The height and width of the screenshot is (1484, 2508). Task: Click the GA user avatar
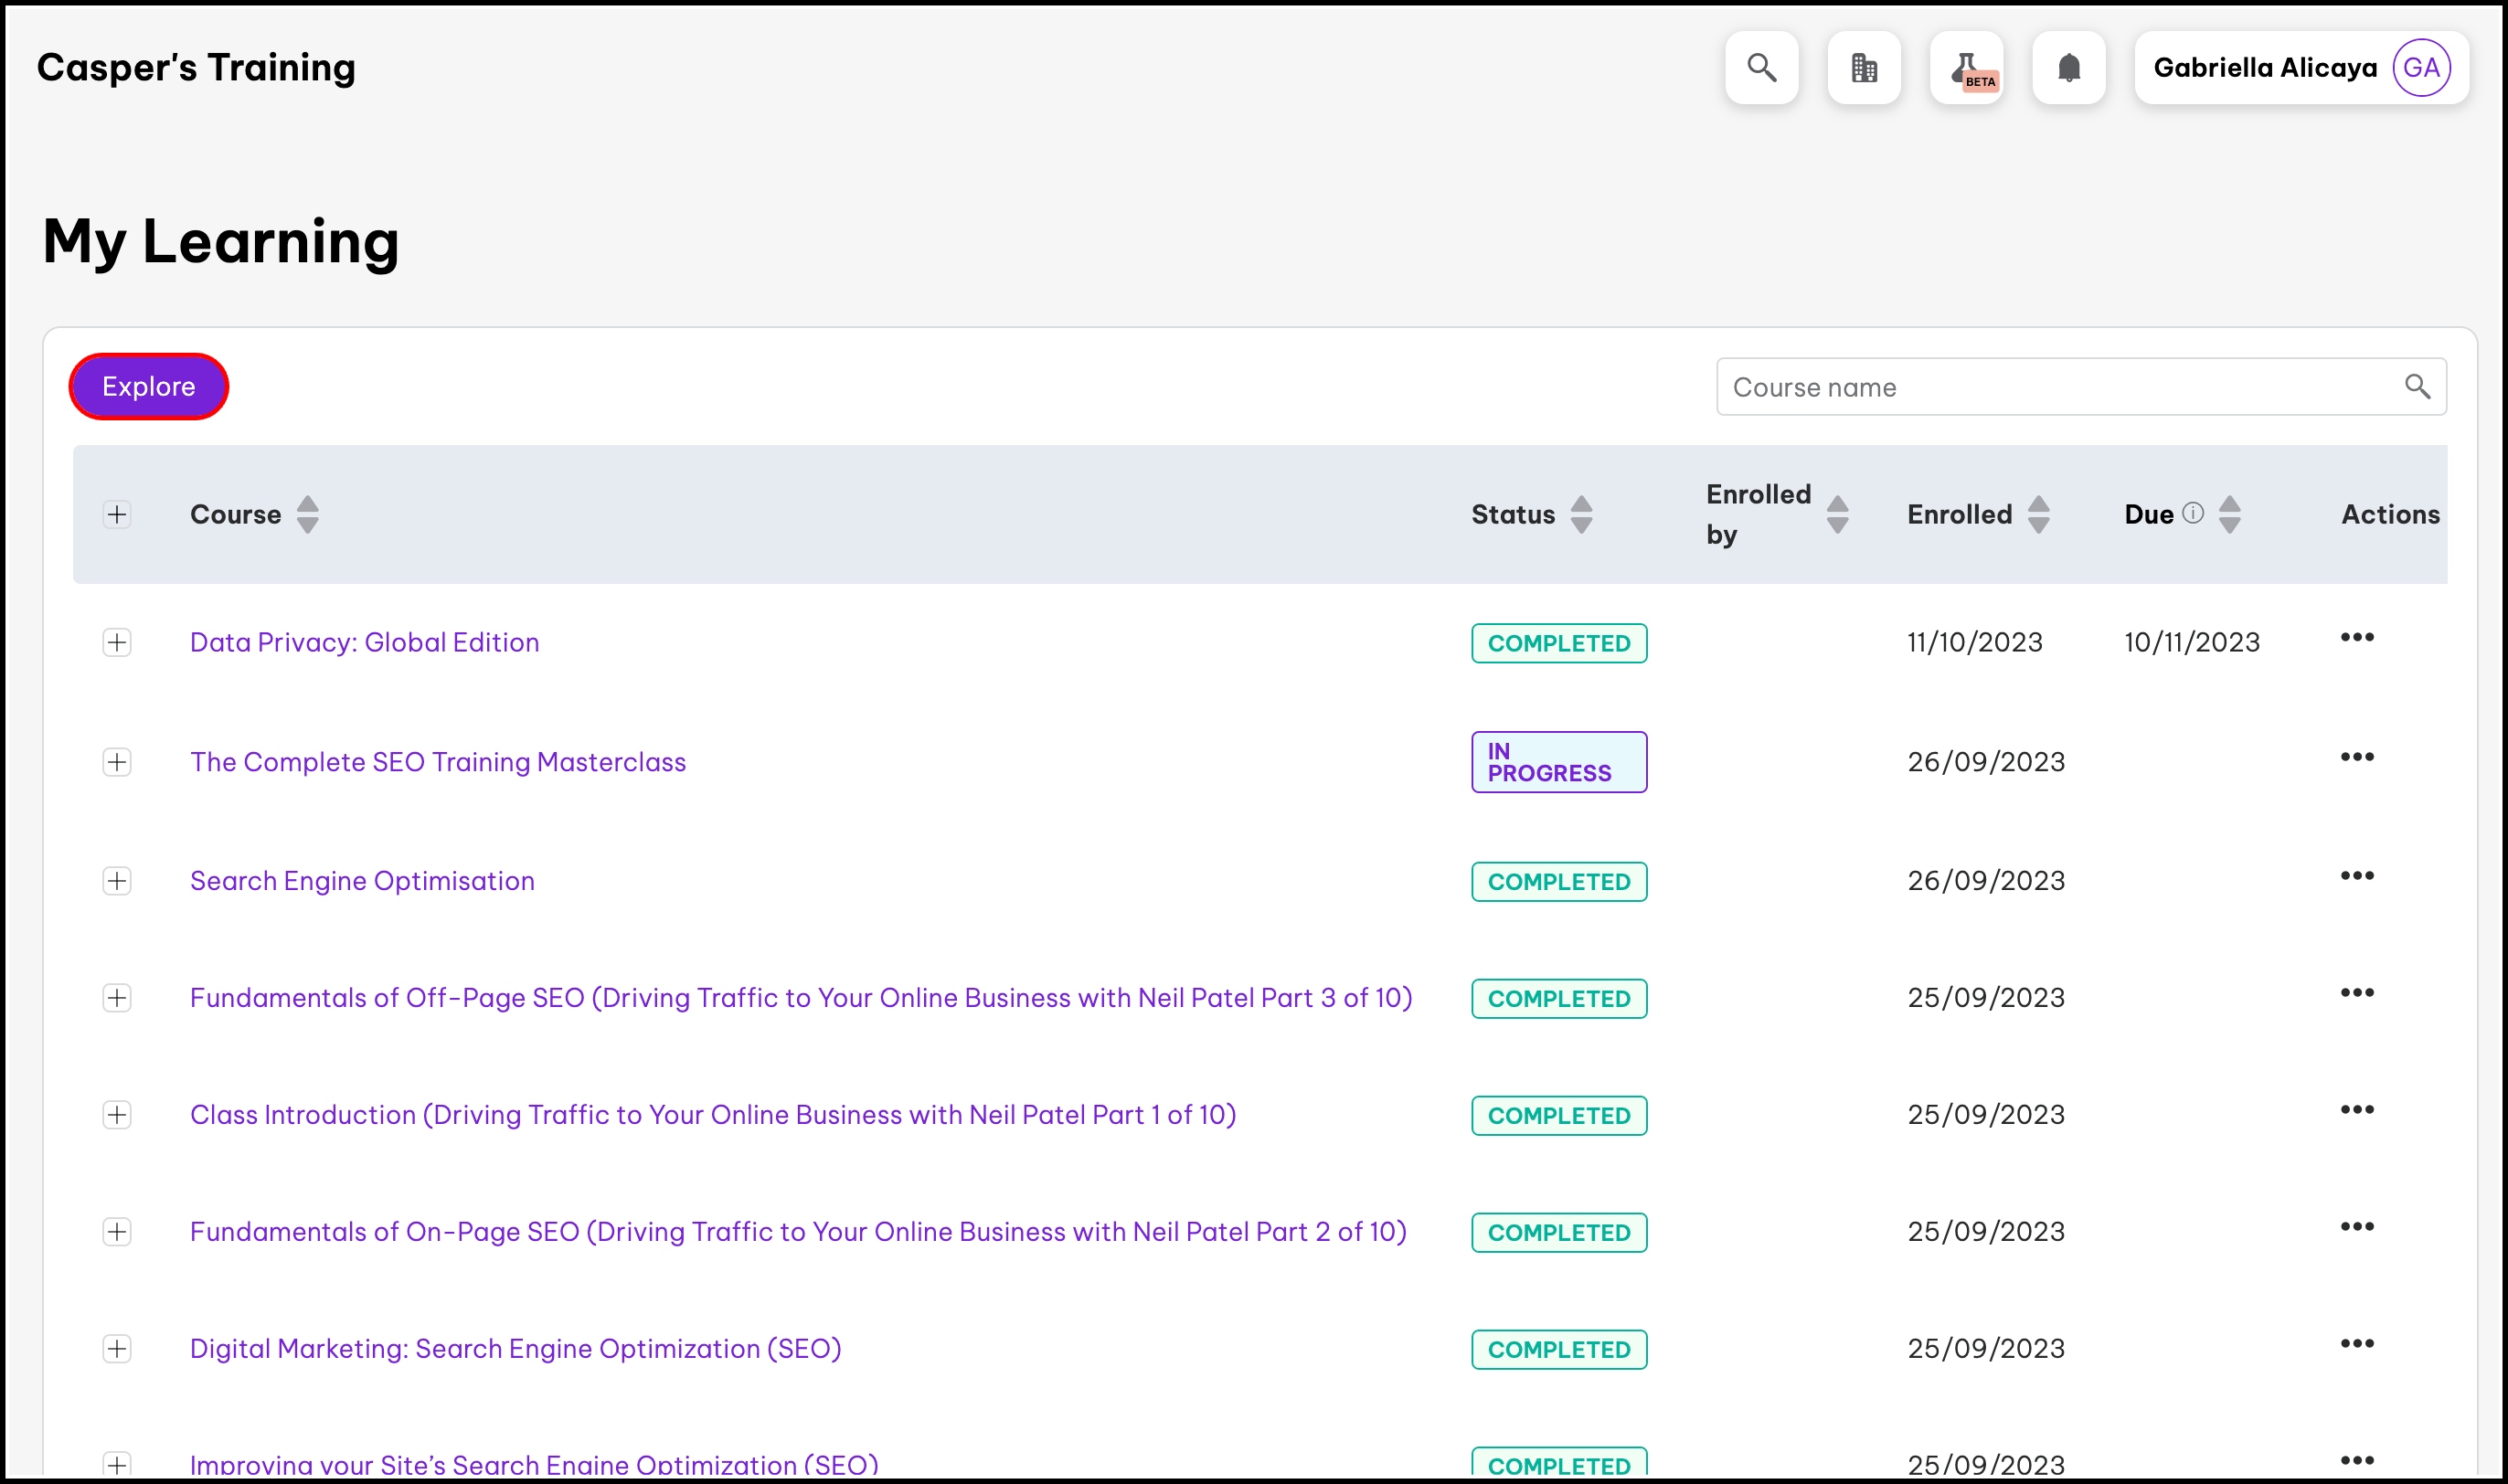click(2421, 68)
